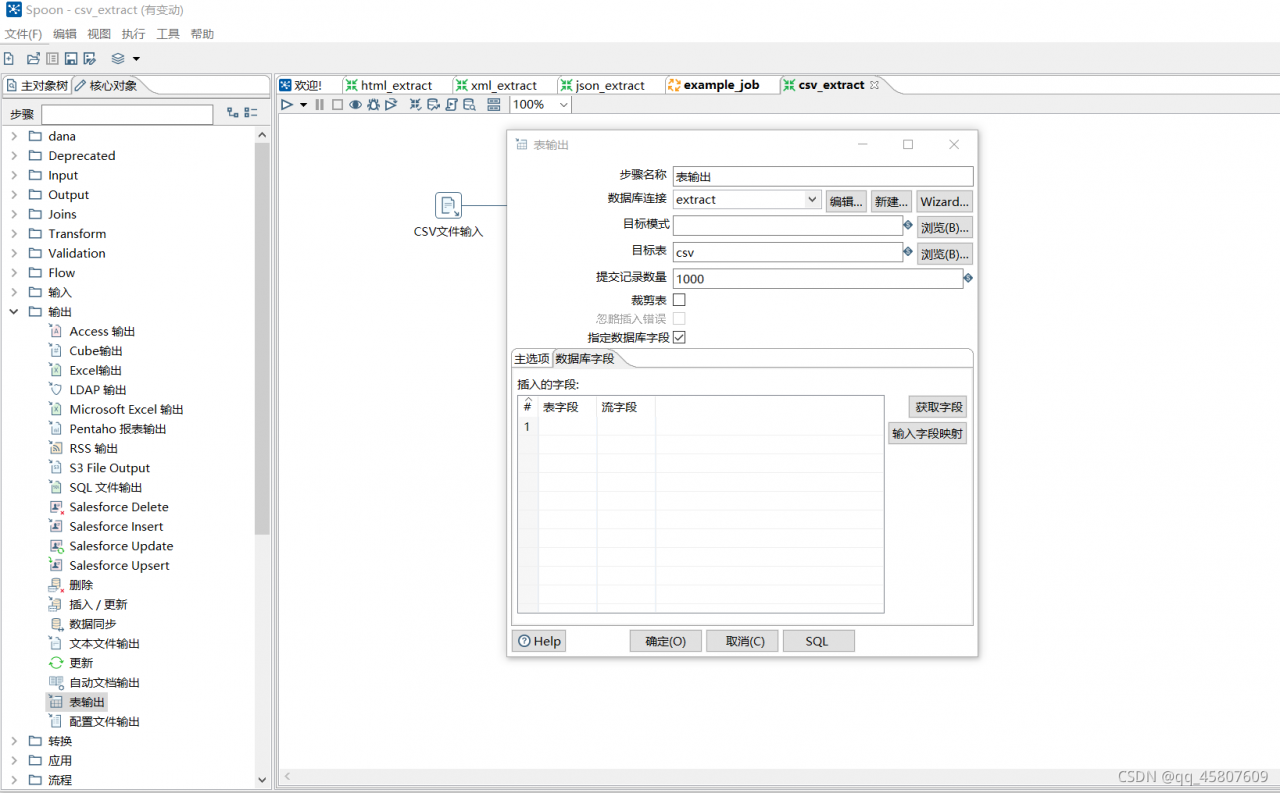The height and width of the screenshot is (793, 1280).
Task: Click the 目标模式 input field
Action: coord(788,225)
